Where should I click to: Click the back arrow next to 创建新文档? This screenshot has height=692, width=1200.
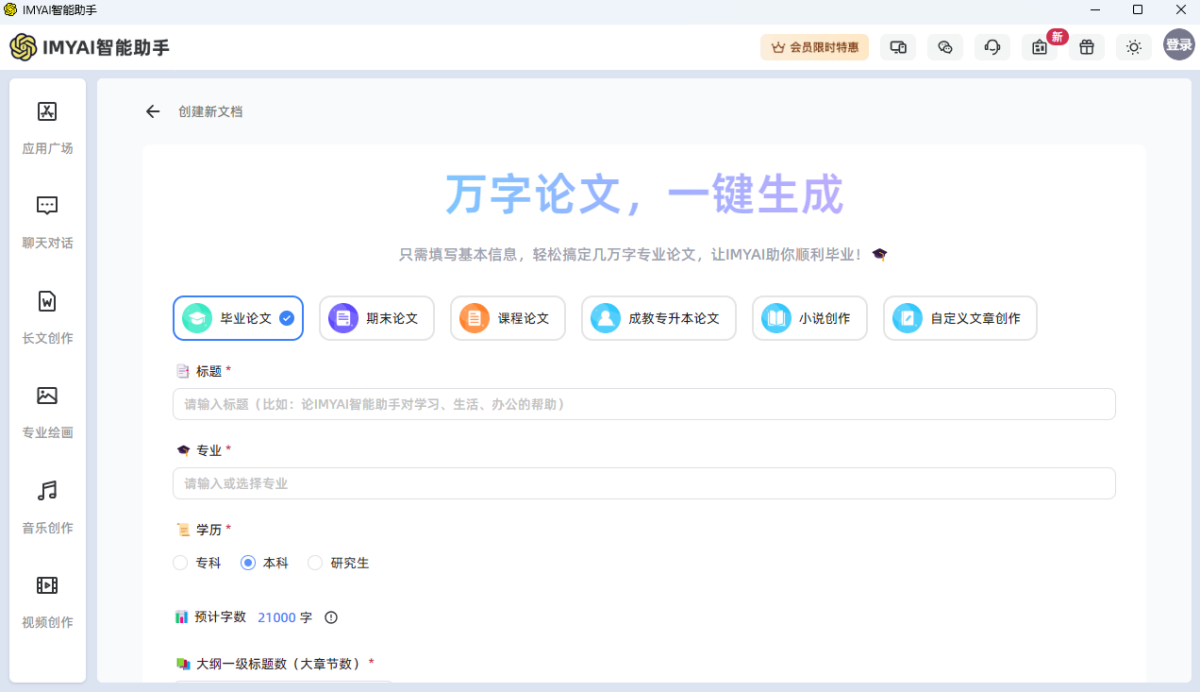(152, 111)
